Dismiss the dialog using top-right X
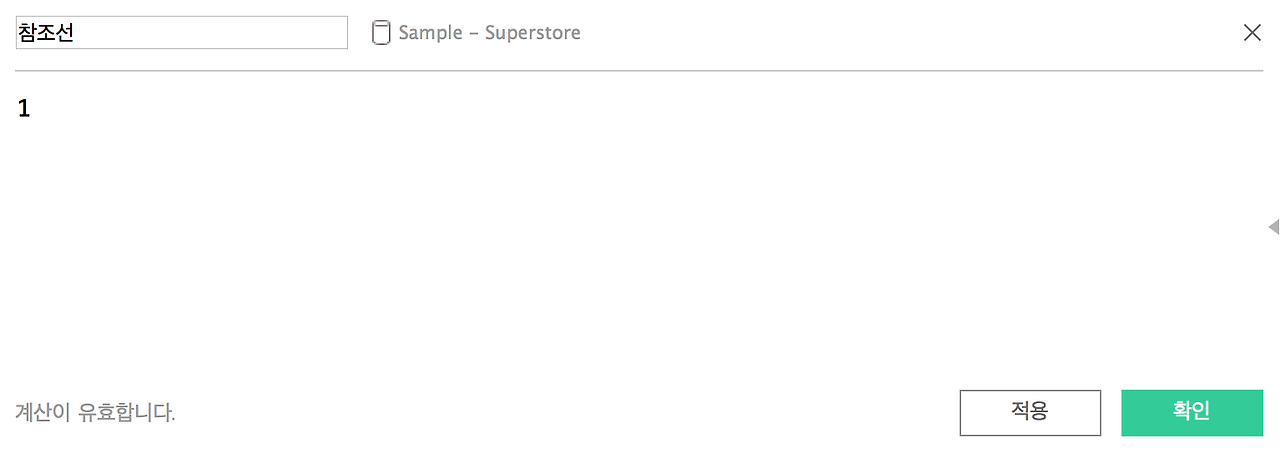1280x453 pixels. (x=1252, y=32)
